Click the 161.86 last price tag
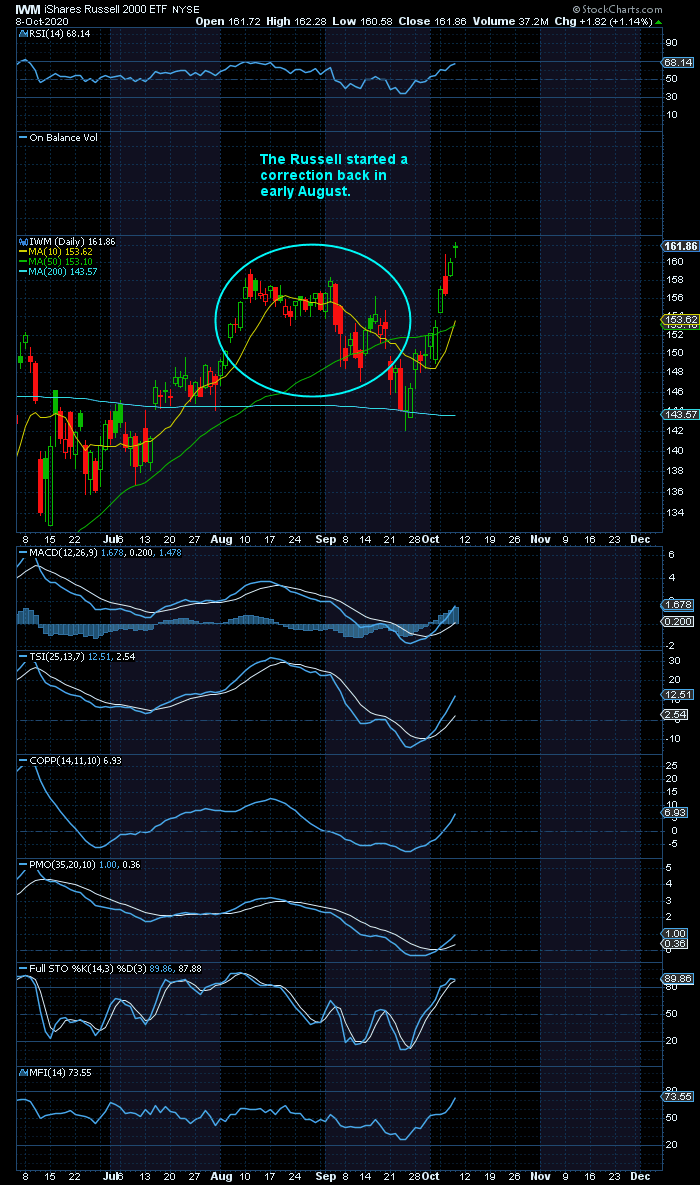 click(x=680, y=246)
